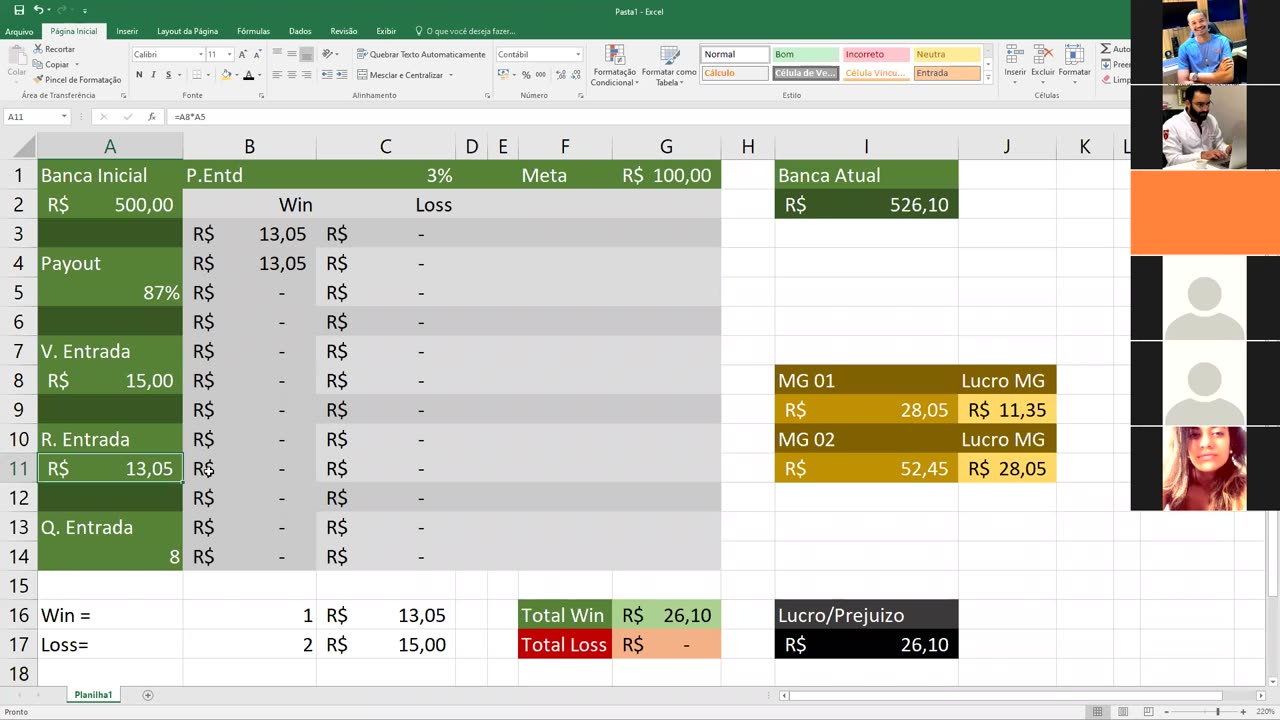
Task: Add a new sheet with the plus button
Action: [148, 695]
